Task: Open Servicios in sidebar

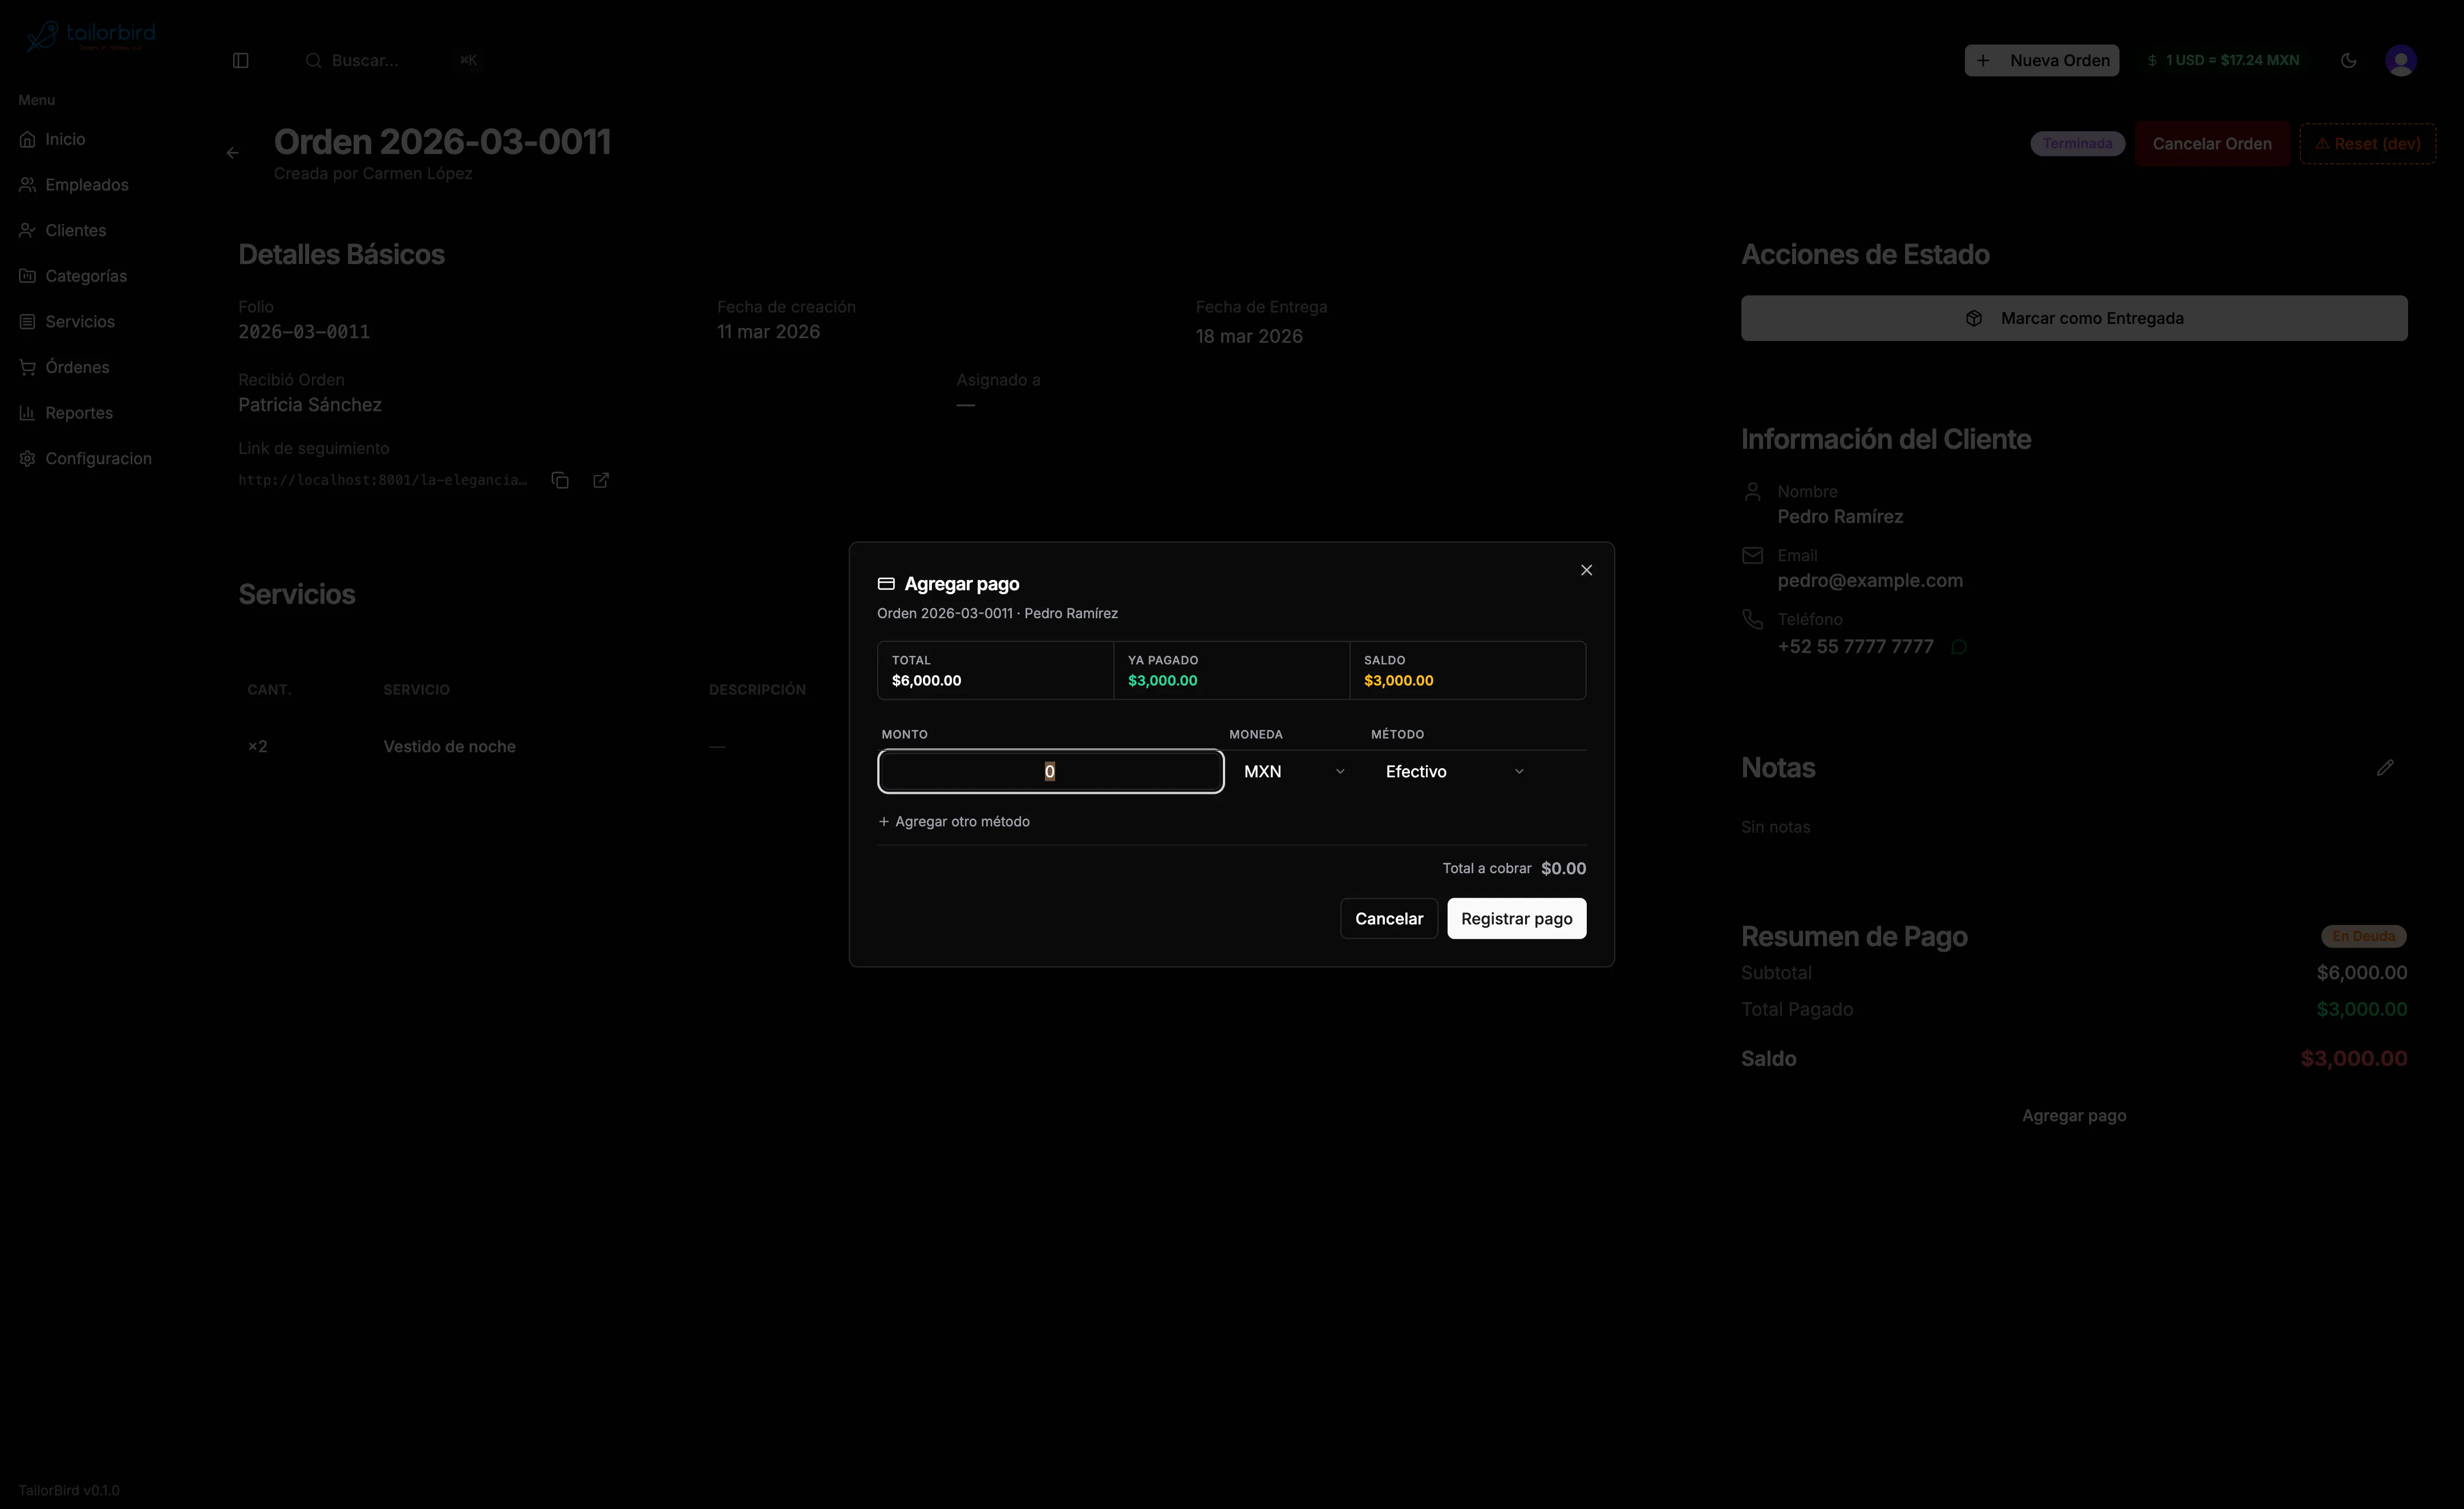Action: [79, 322]
